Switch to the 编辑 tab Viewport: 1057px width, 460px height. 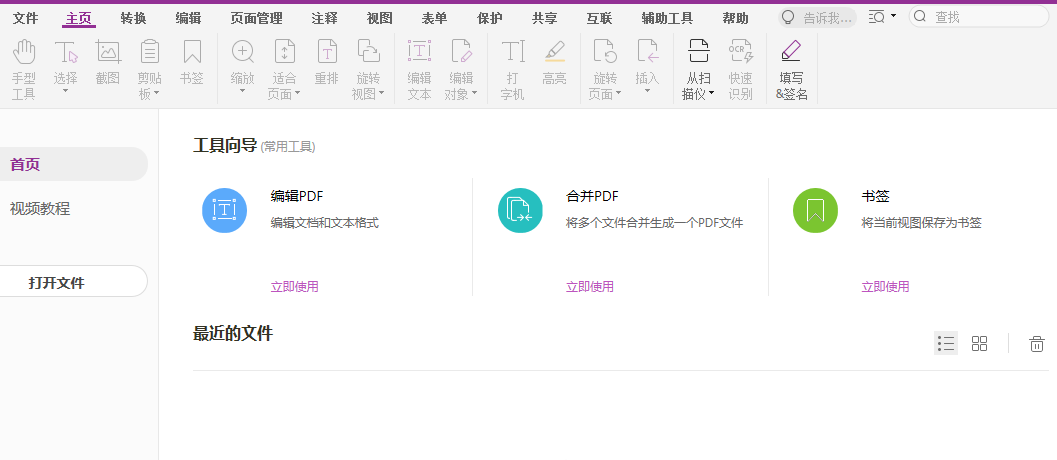tap(188, 18)
